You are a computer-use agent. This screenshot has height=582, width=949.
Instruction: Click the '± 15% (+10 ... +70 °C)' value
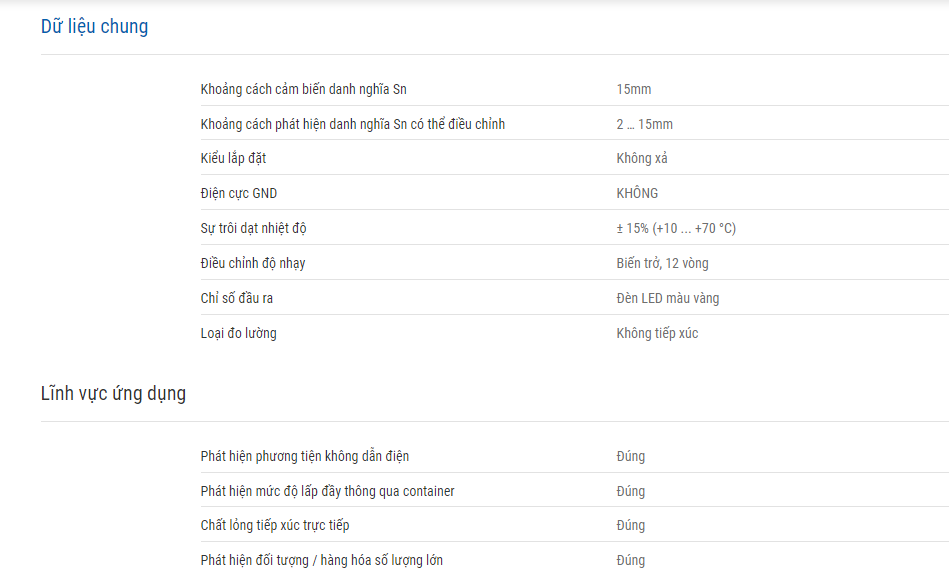click(676, 229)
